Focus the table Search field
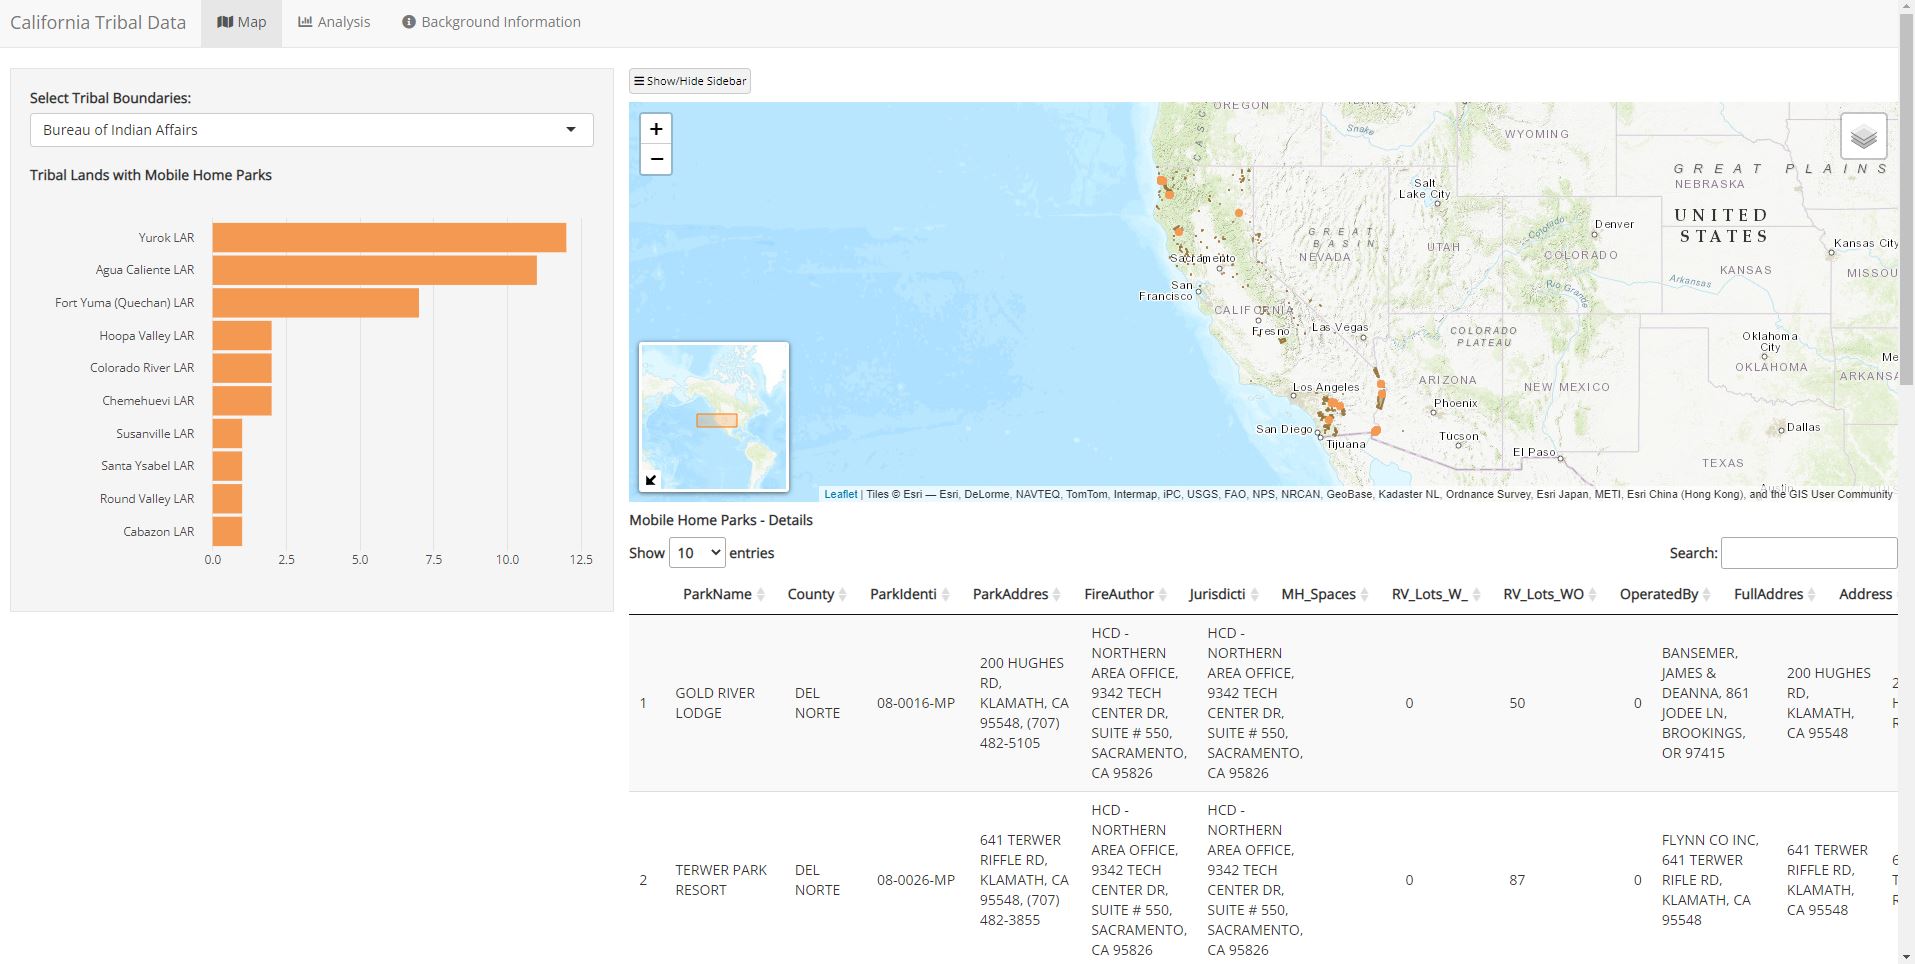 pyautogui.click(x=1809, y=553)
